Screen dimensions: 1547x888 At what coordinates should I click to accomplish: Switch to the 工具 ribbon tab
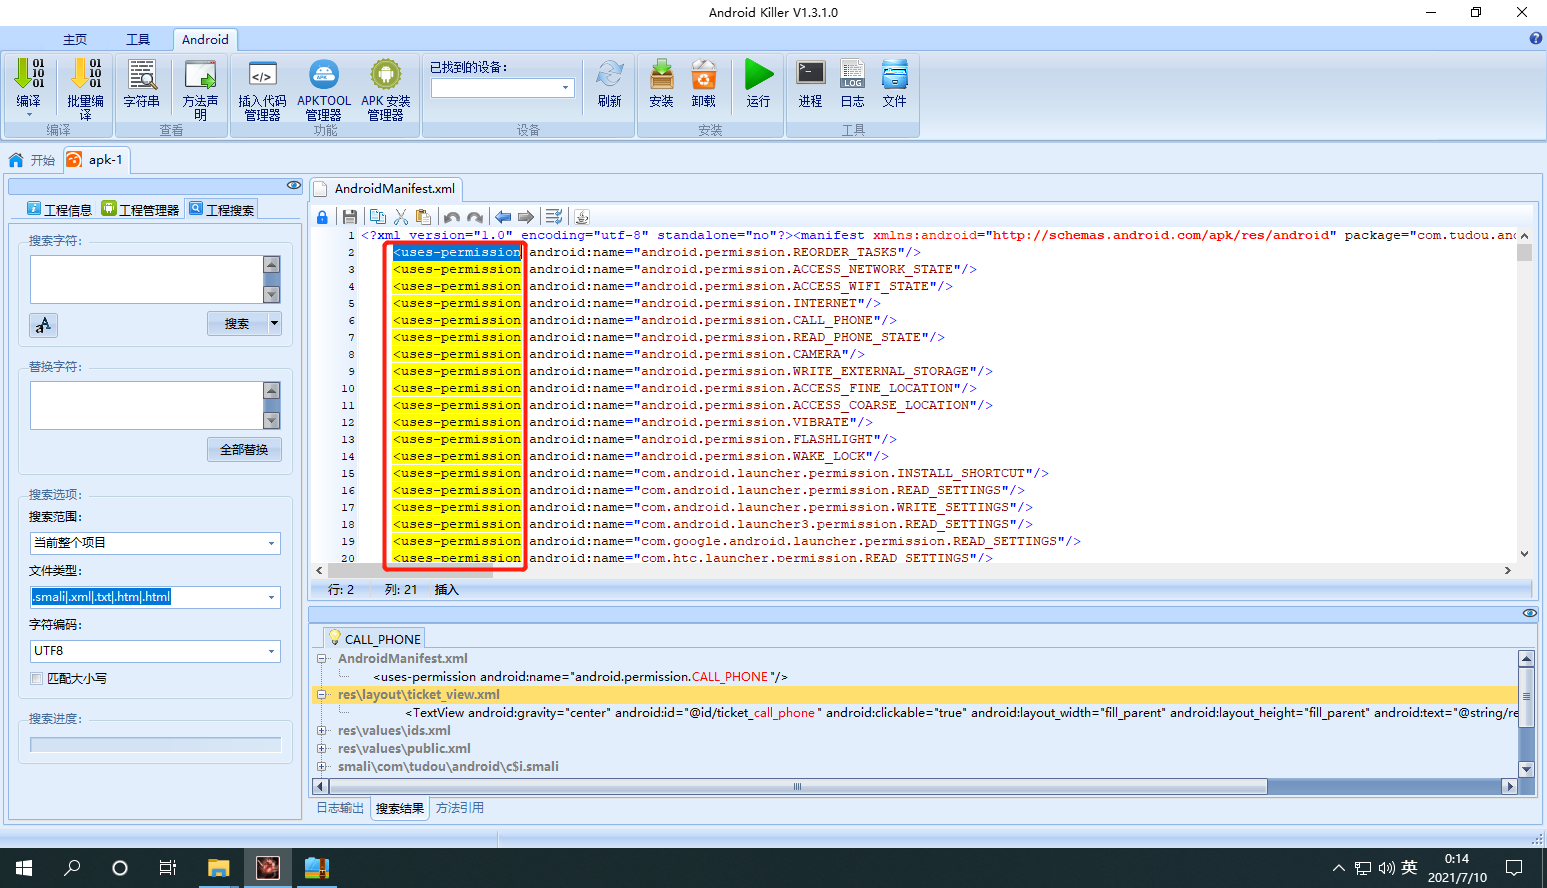(138, 40)
